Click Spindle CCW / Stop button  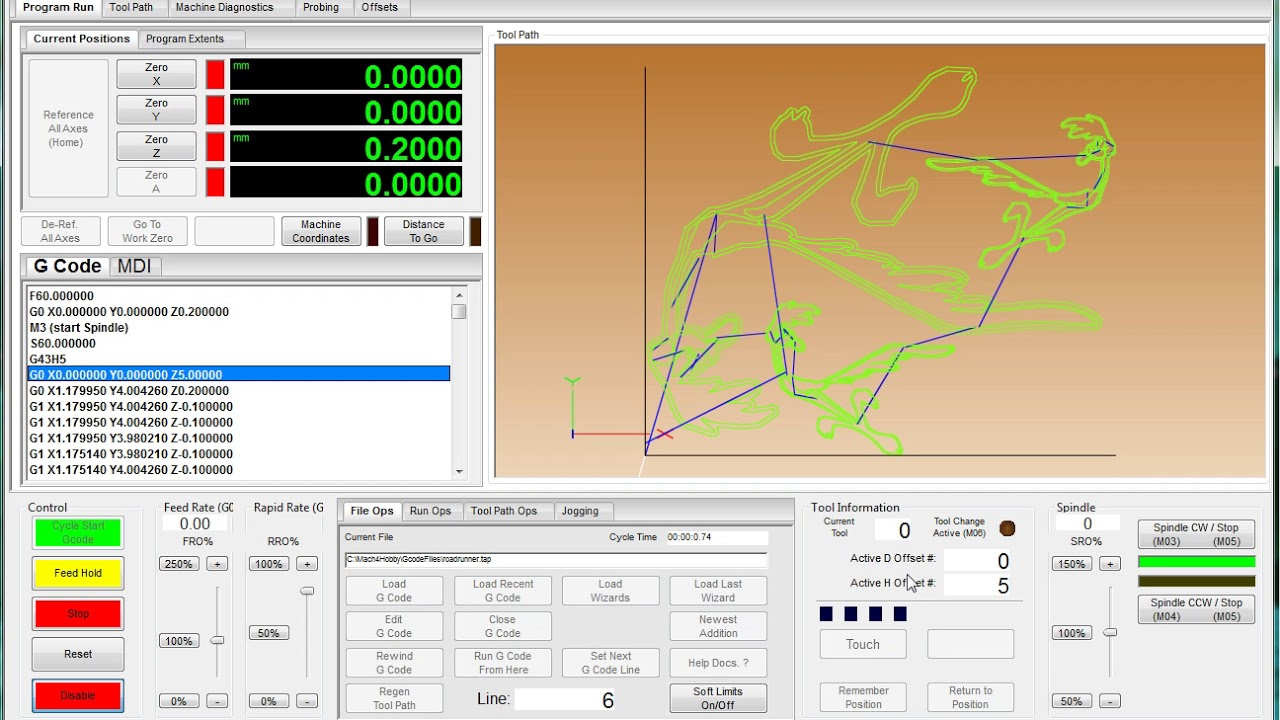tap(1196, 609)
